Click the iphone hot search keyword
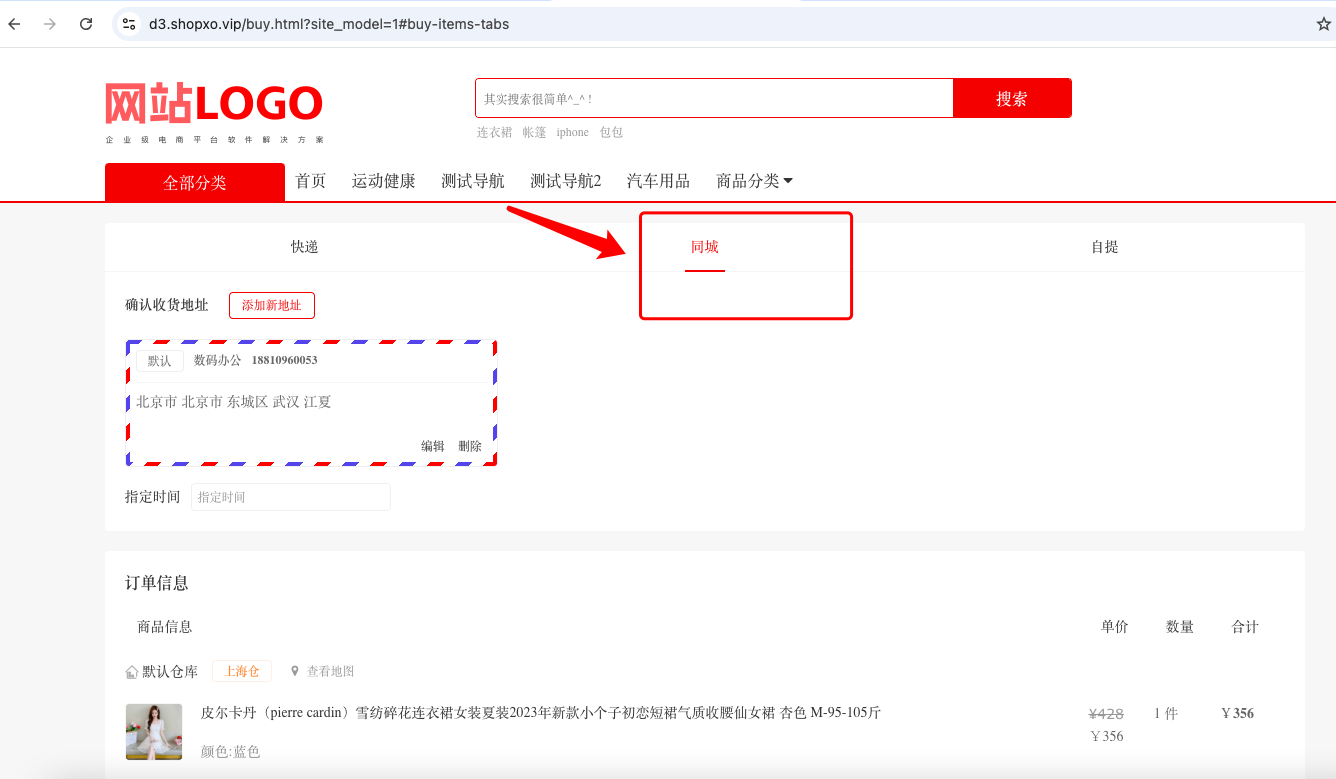Screen dimensions: 1336x779 tap(573, 132)
